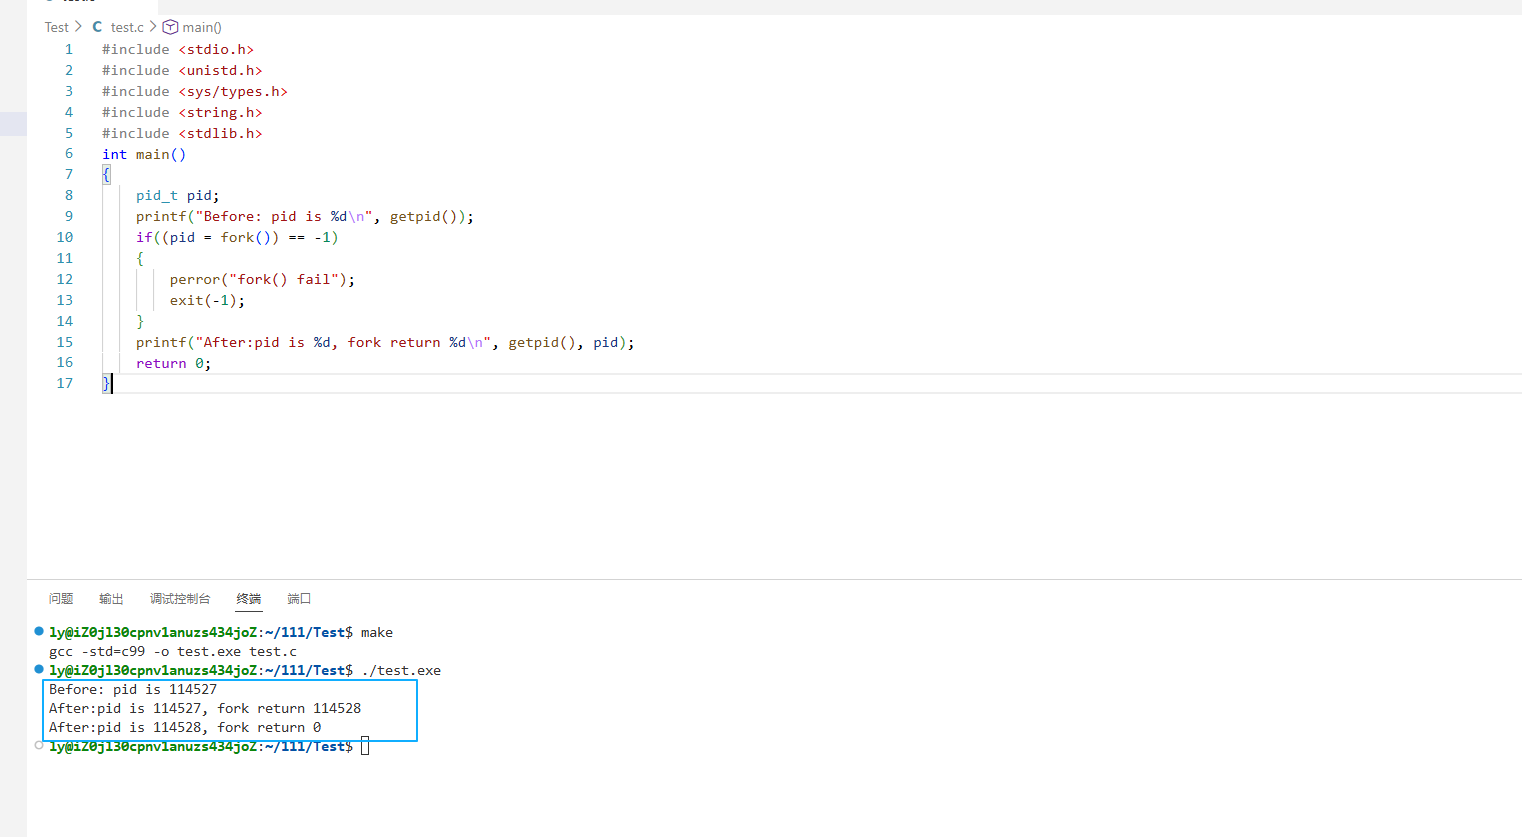Click the closing brace on line 17
This screenshot has height=837, width=1522.
click(106, 383)
